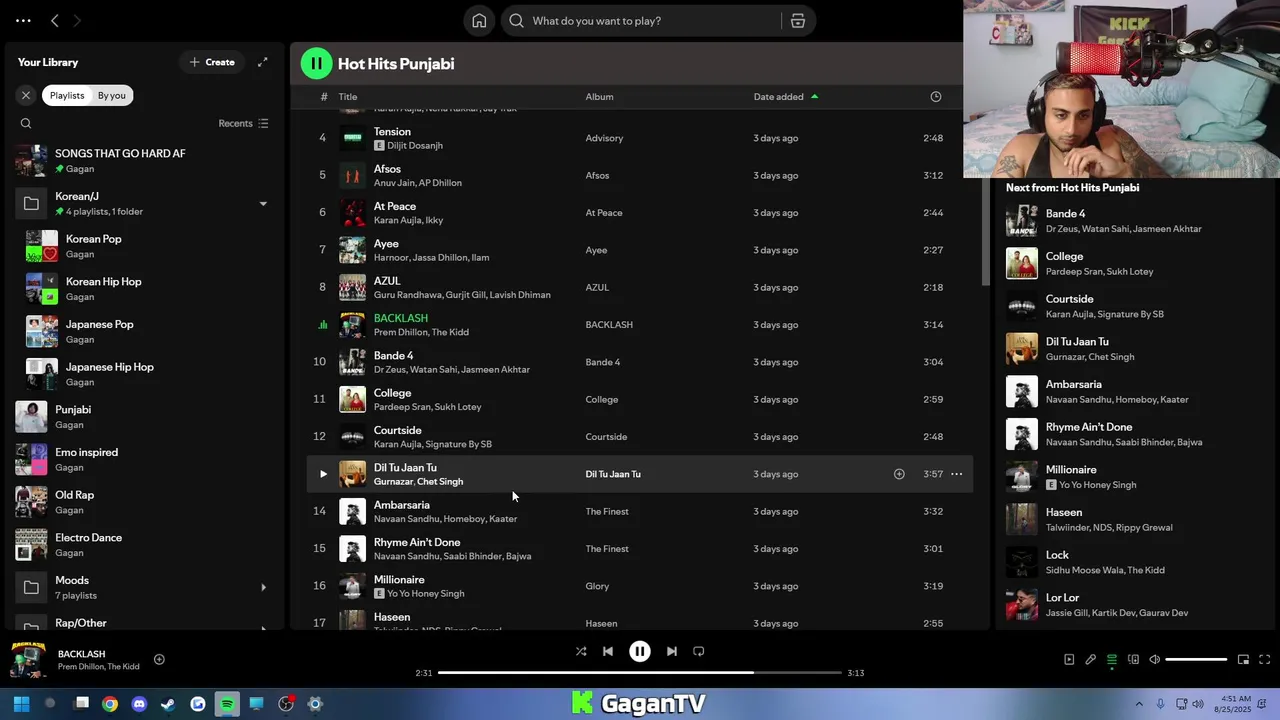Go back with the left arrow
The image size is (1280, 720).
pyautogui.click(x=55, y=21)
